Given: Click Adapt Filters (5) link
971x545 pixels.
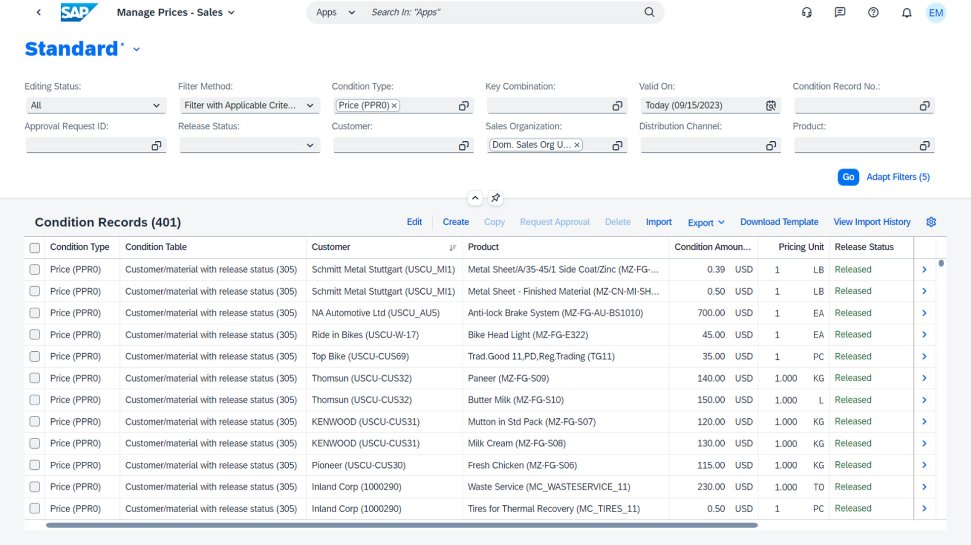Looking at the screenshot, I should (897, 177).
